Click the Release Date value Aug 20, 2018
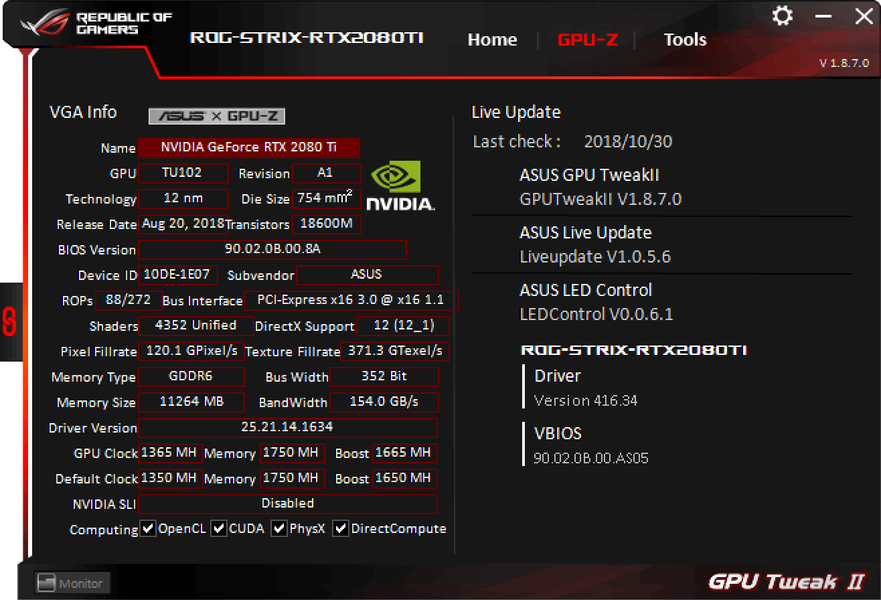 coord(183,224)
